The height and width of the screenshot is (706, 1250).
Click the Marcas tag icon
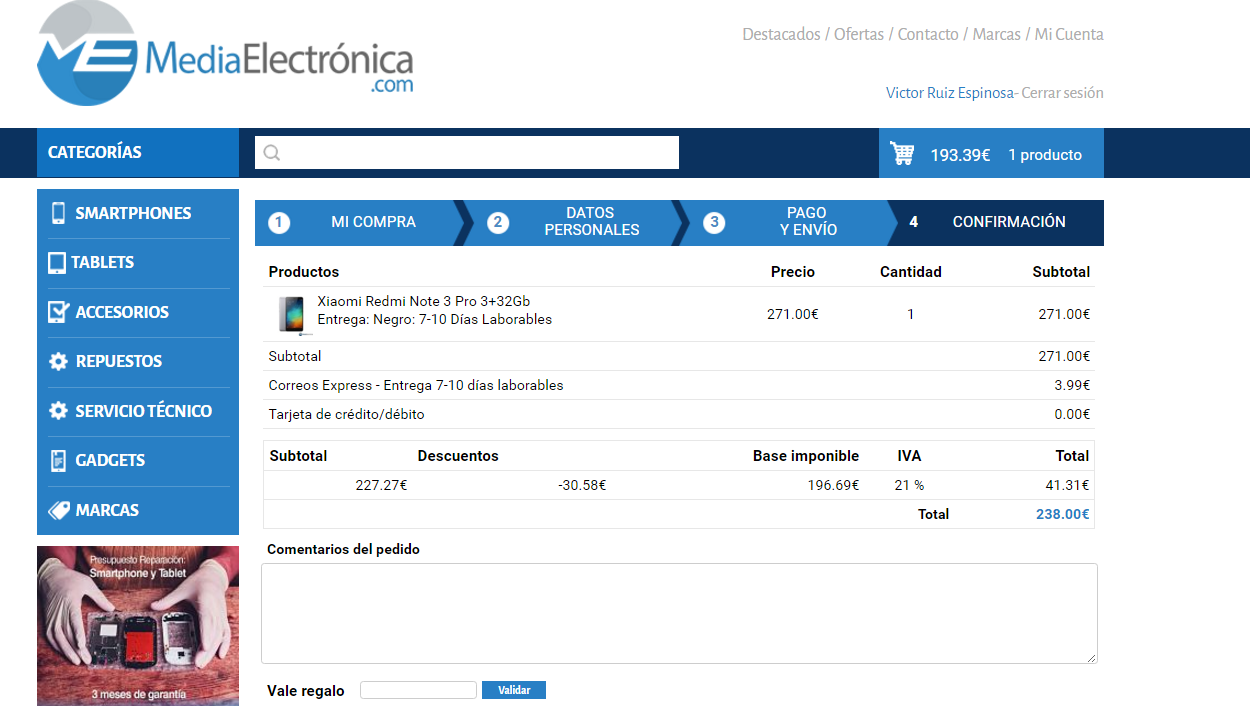pos(59,510)
